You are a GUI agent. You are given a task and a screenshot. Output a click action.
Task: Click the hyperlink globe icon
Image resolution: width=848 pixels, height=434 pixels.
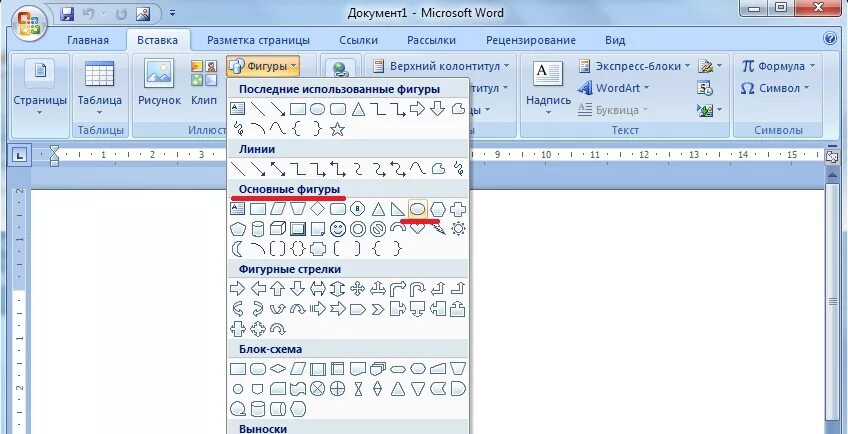[339, 69]
